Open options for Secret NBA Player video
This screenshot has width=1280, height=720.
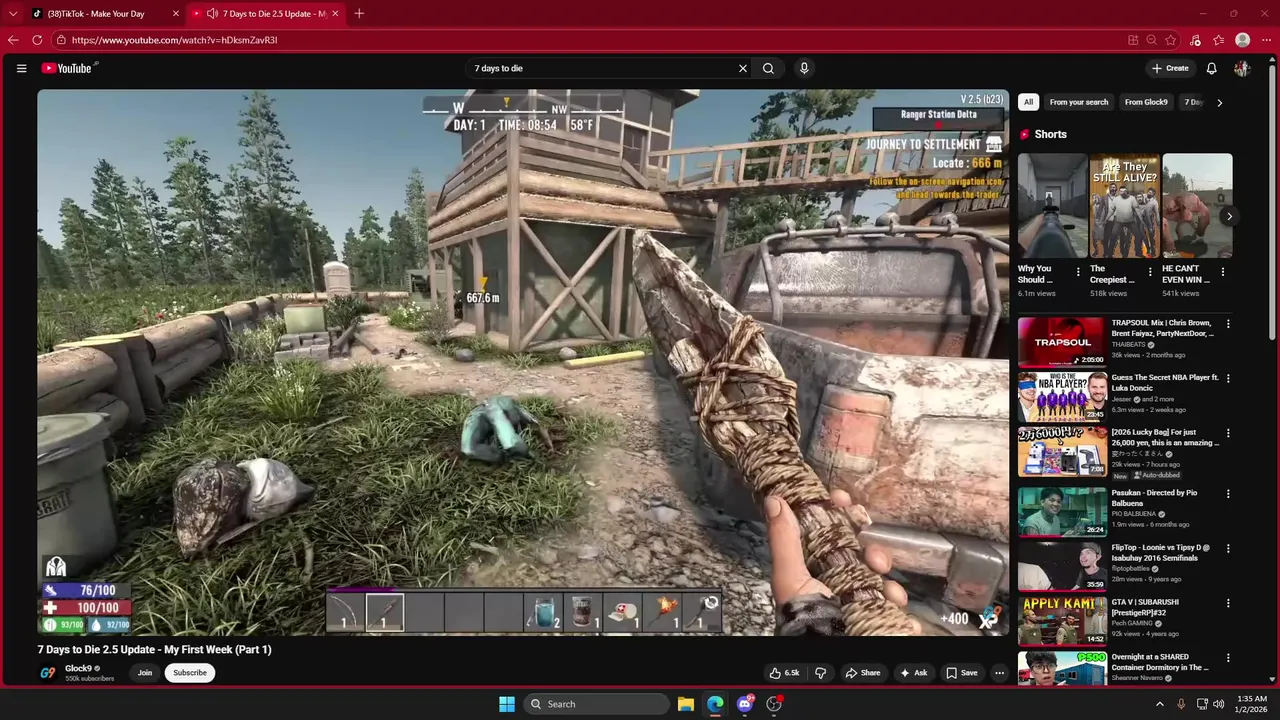(x=1228, y=379)
